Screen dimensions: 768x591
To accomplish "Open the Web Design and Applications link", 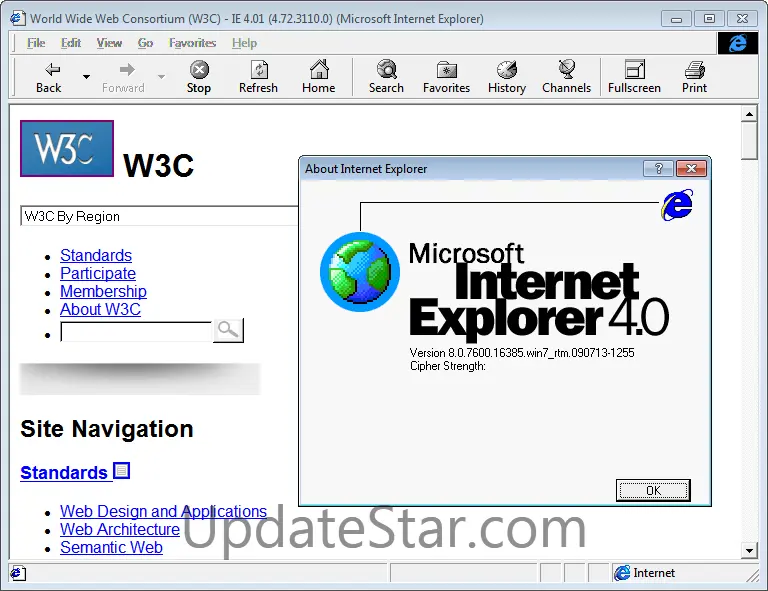I will point(164,511).
